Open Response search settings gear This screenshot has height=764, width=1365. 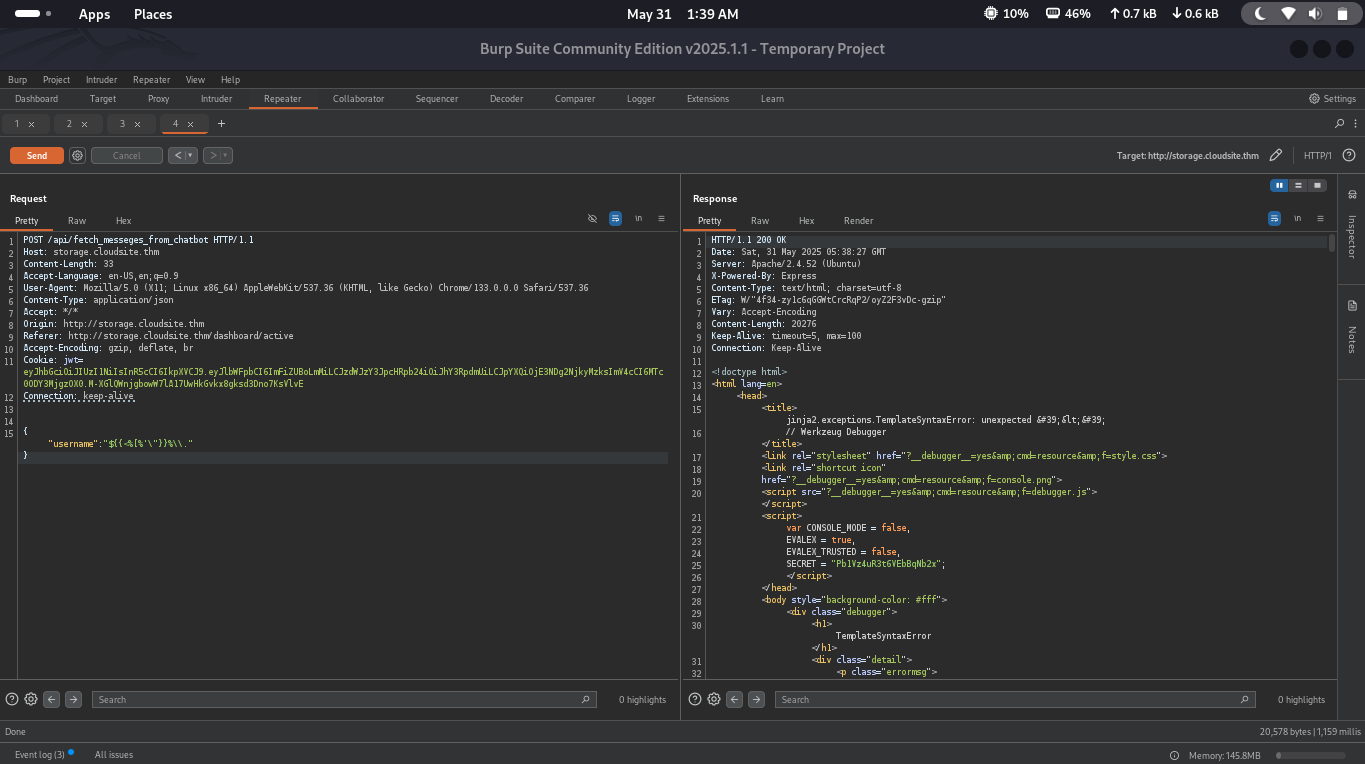coord(714,699)
